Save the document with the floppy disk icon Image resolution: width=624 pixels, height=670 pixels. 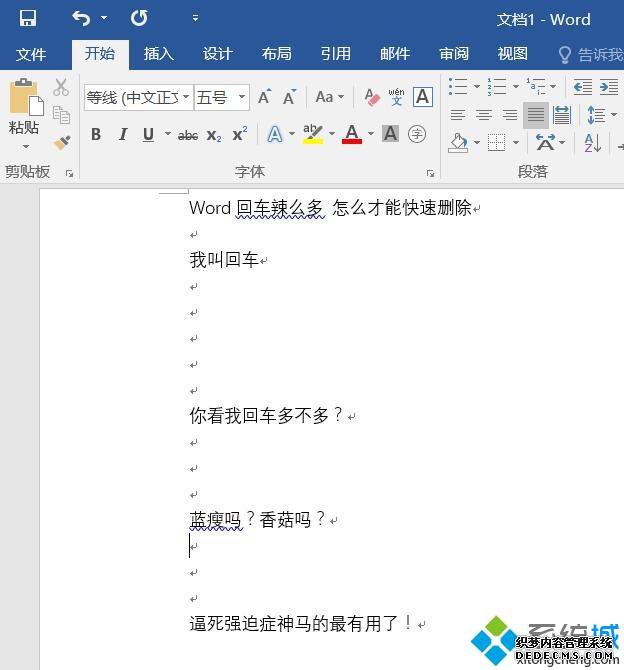28,18
